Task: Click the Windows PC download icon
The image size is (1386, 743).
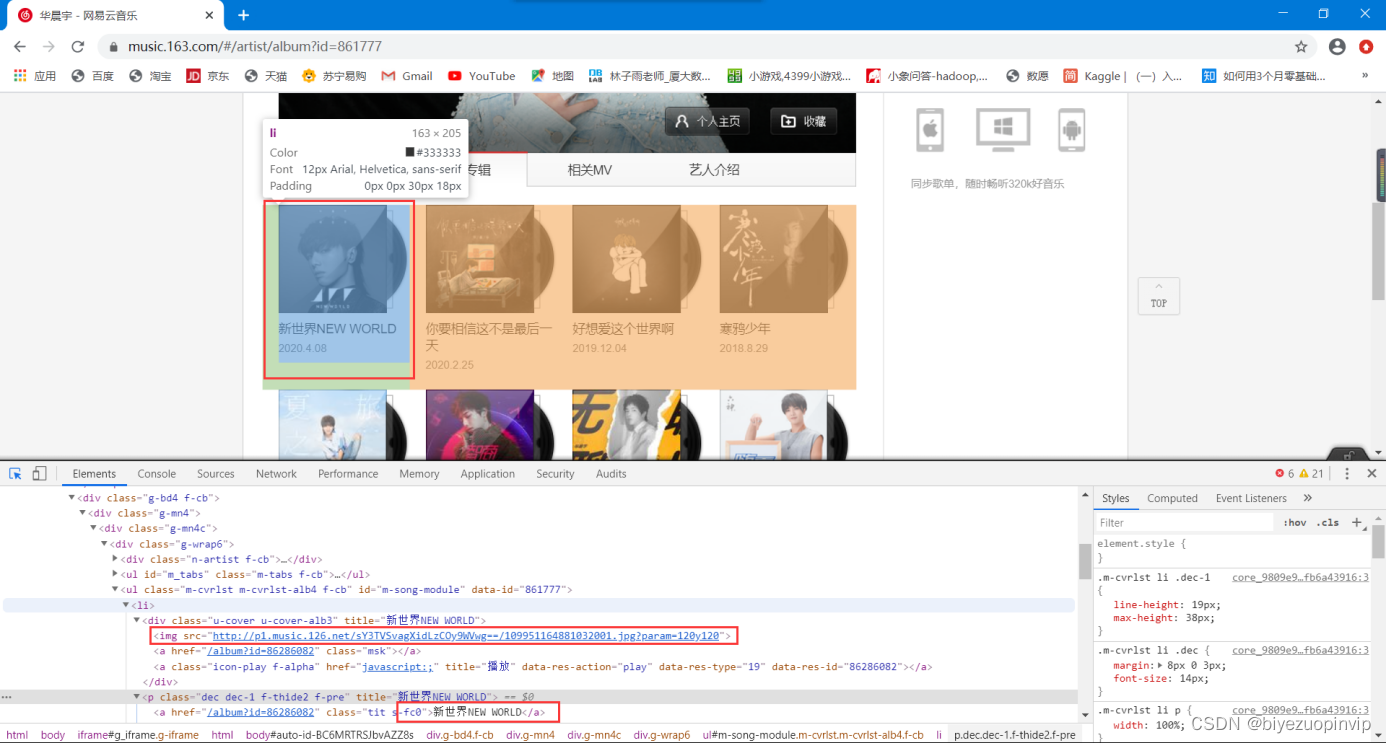Action: pyautogui.click(x=1003, y=130)
